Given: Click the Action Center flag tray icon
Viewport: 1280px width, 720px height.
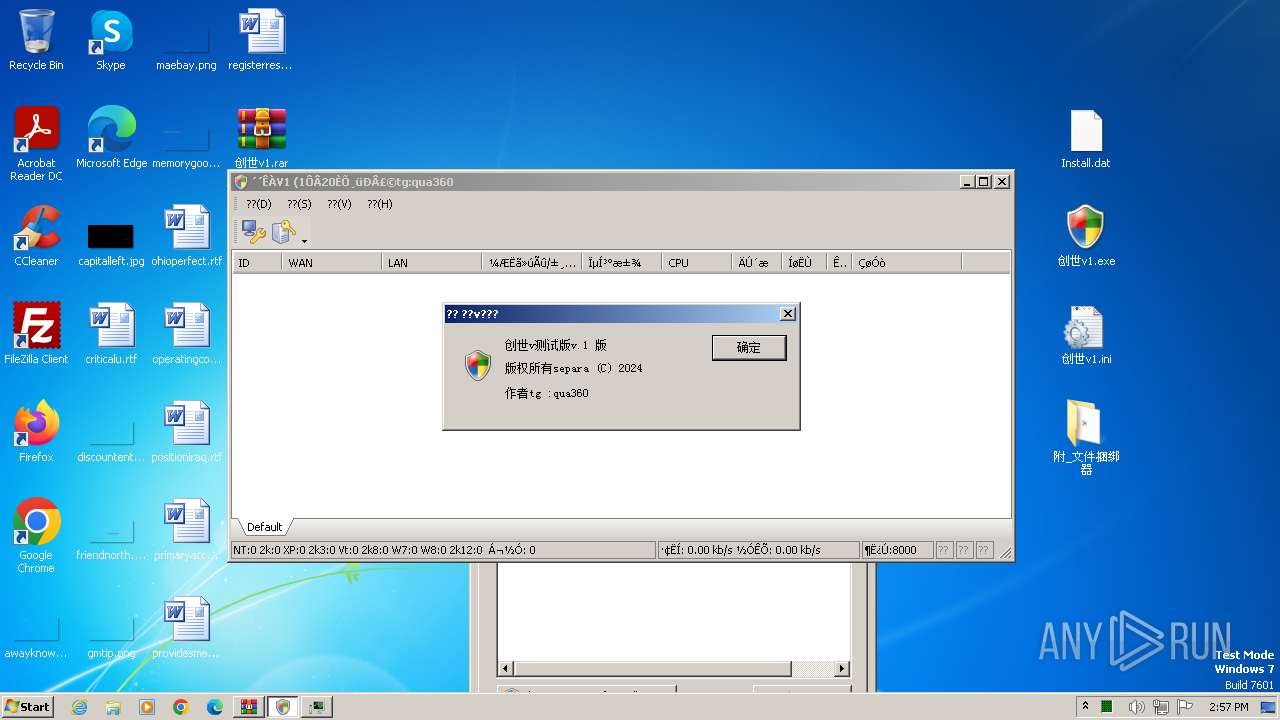Looking at the screenshot, I should (1185, 707).
